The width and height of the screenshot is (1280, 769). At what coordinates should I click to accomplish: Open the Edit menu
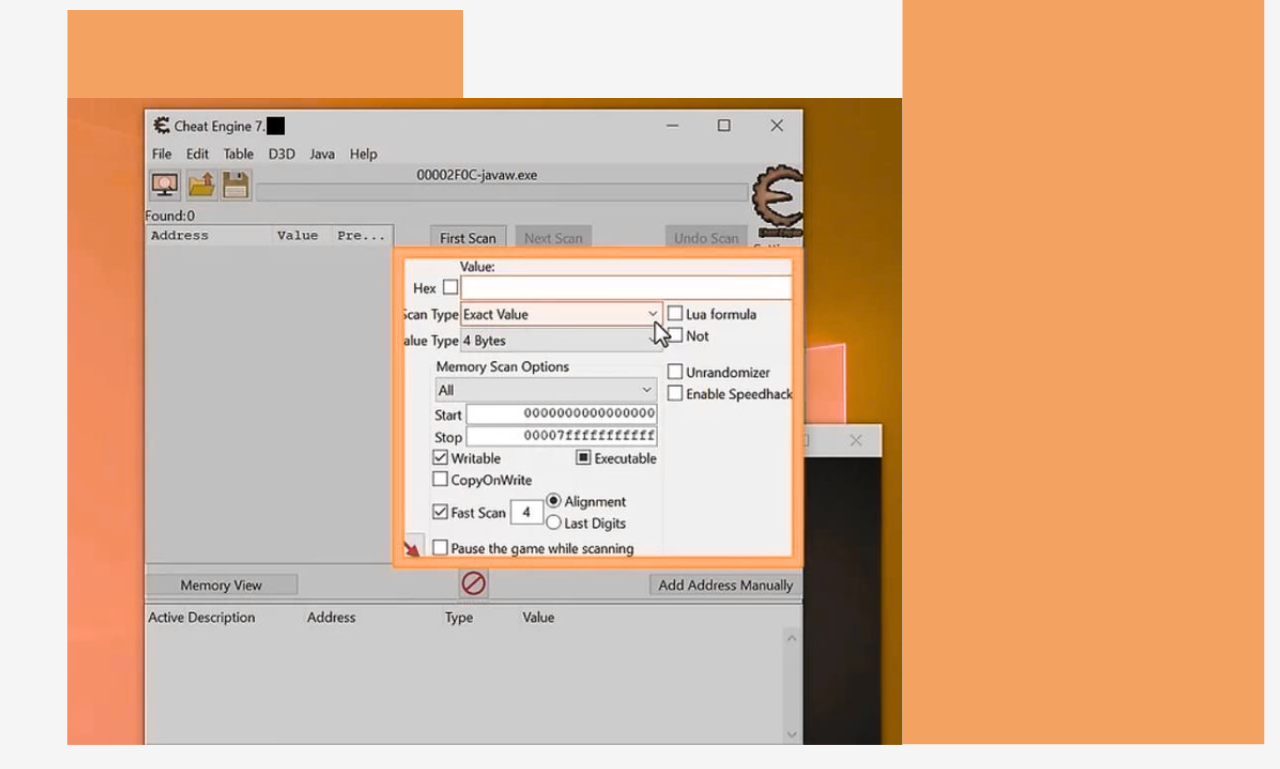198,154
